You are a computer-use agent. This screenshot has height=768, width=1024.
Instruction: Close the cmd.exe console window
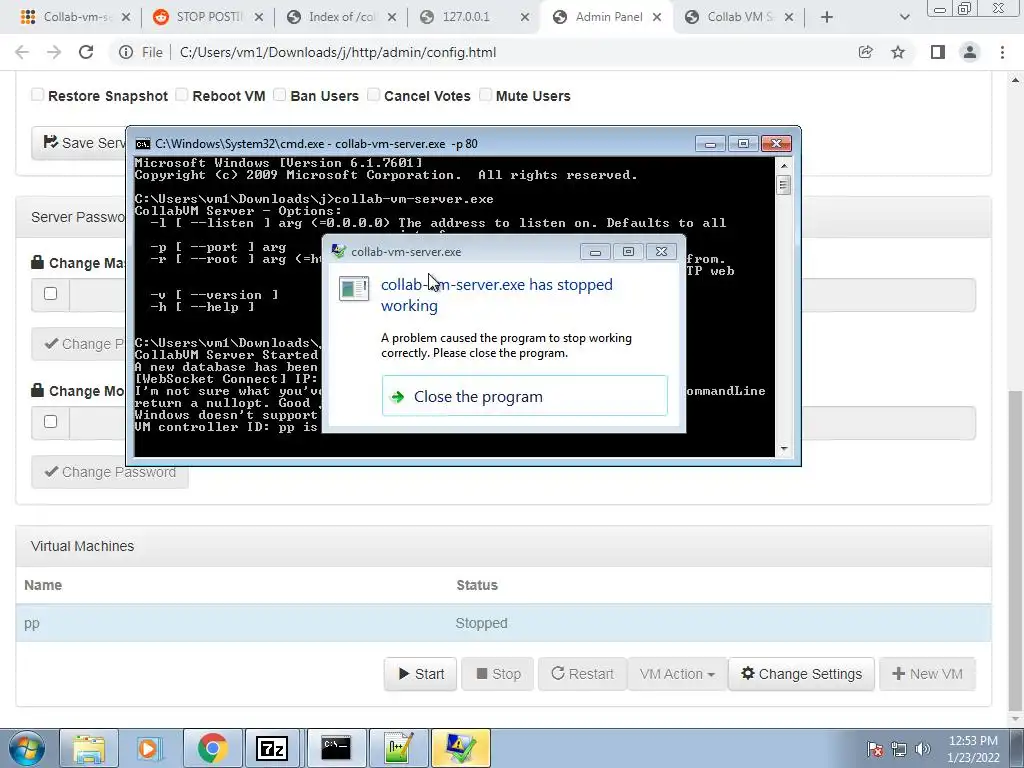[x=776, y=144]
